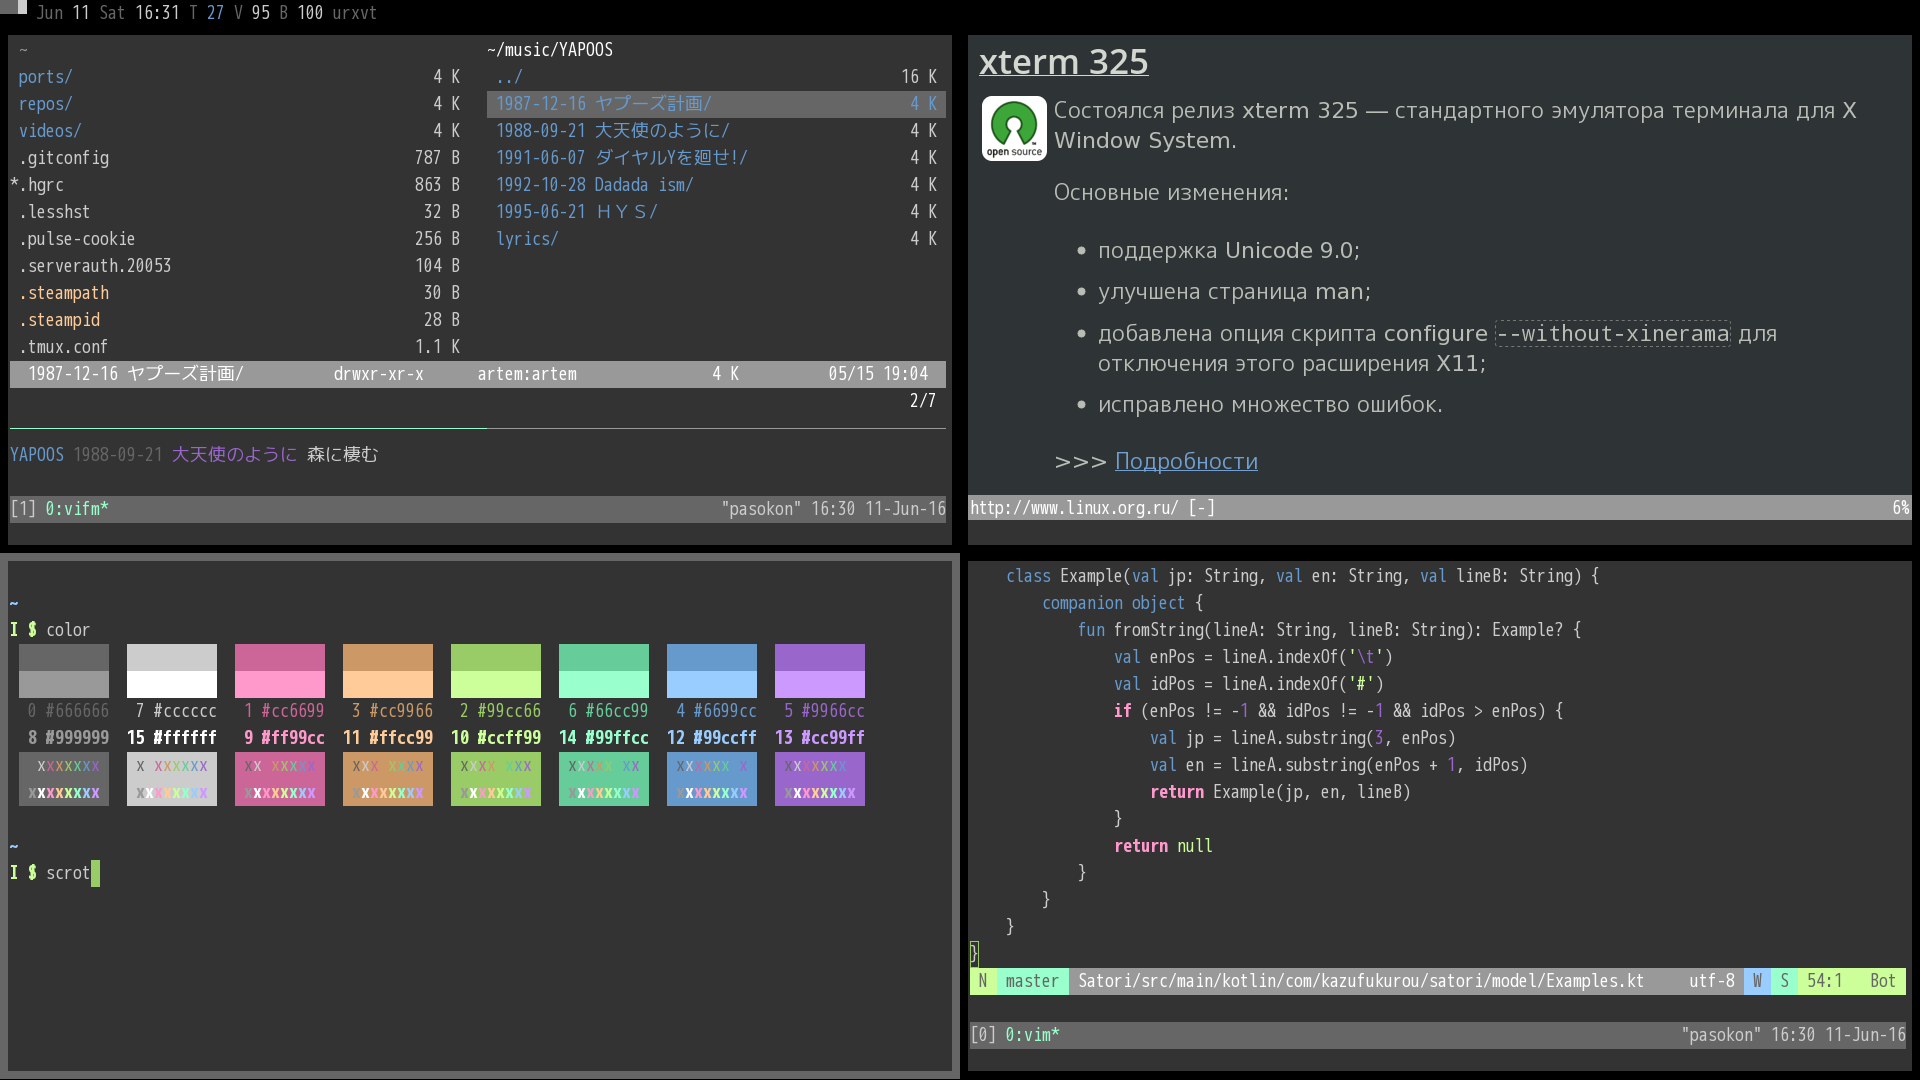Click the #66cc99 teal color swatch
This screenshot has height=1080, width=1920.
[x=604, y=671]
